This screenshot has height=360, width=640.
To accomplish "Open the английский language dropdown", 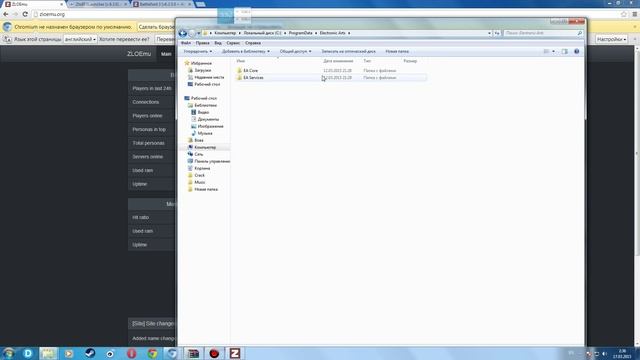I will [80, 39].
